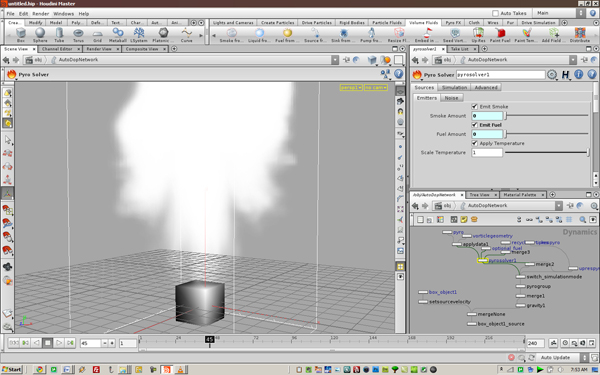
Task: Click the timeline frame 45 marker
Action: (209, 339)
